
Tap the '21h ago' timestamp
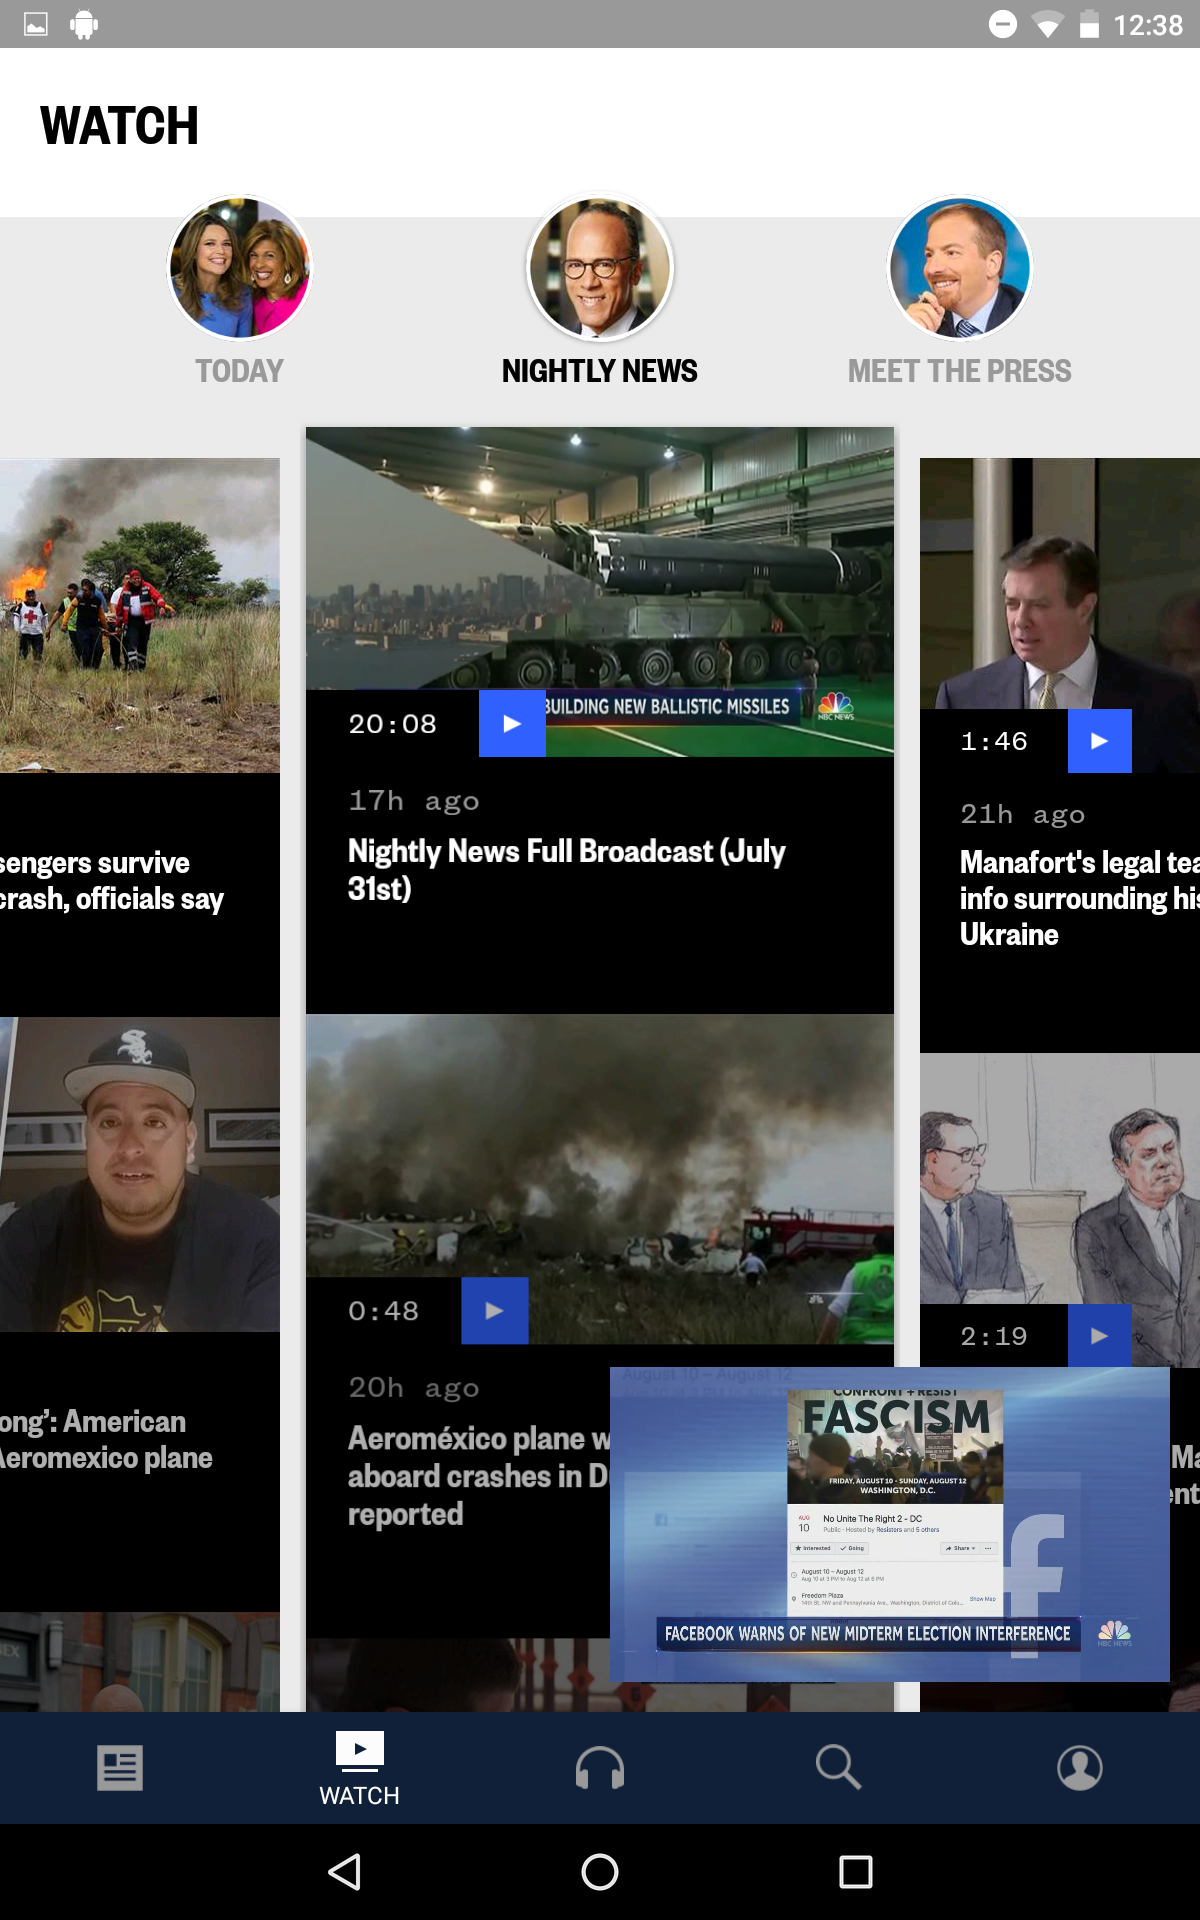[x=1022, y=814]
